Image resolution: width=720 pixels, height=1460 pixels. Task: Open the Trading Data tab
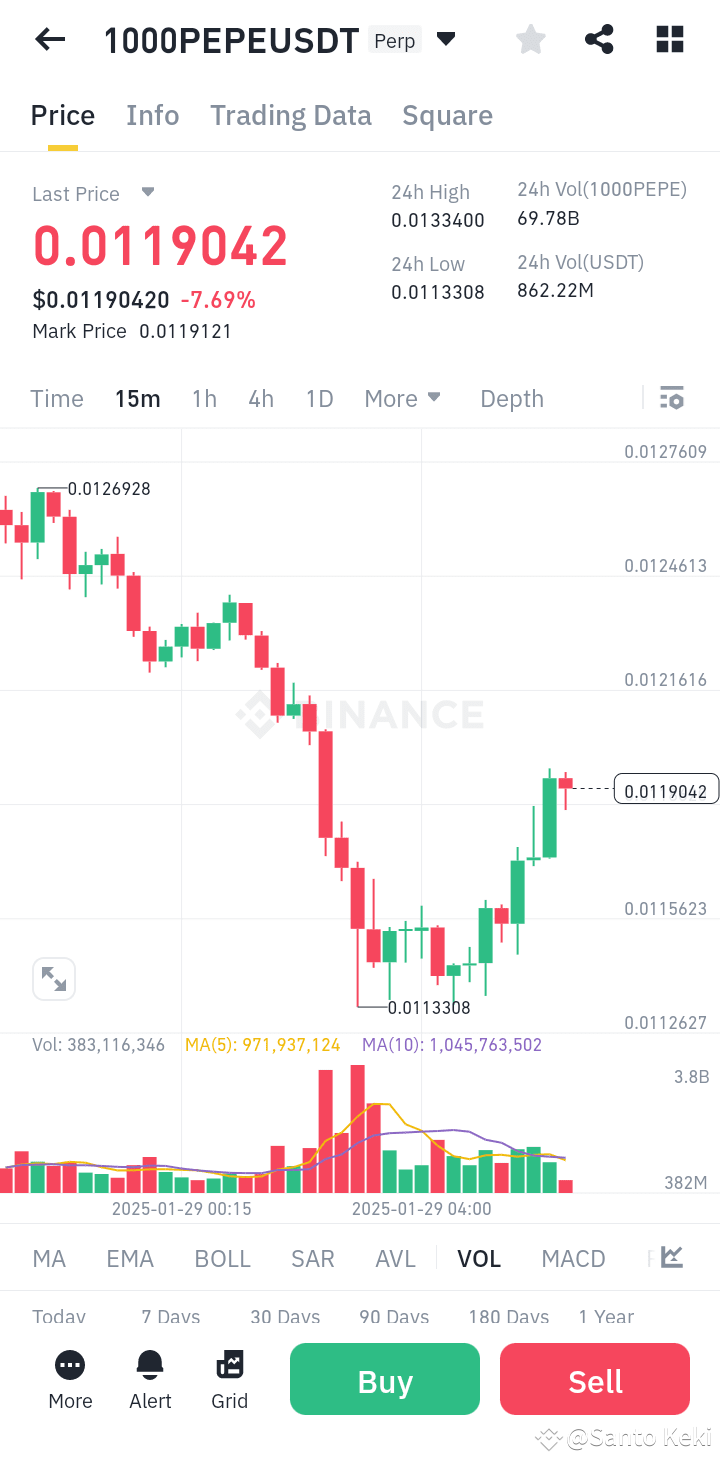point(290,115)
